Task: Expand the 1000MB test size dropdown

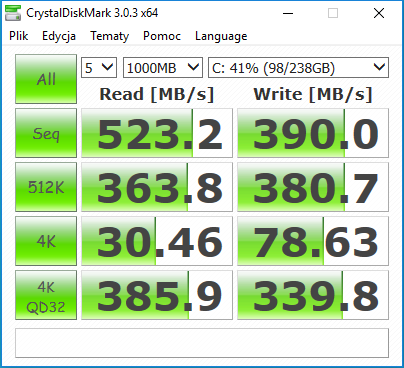Action: click(163, 68)
